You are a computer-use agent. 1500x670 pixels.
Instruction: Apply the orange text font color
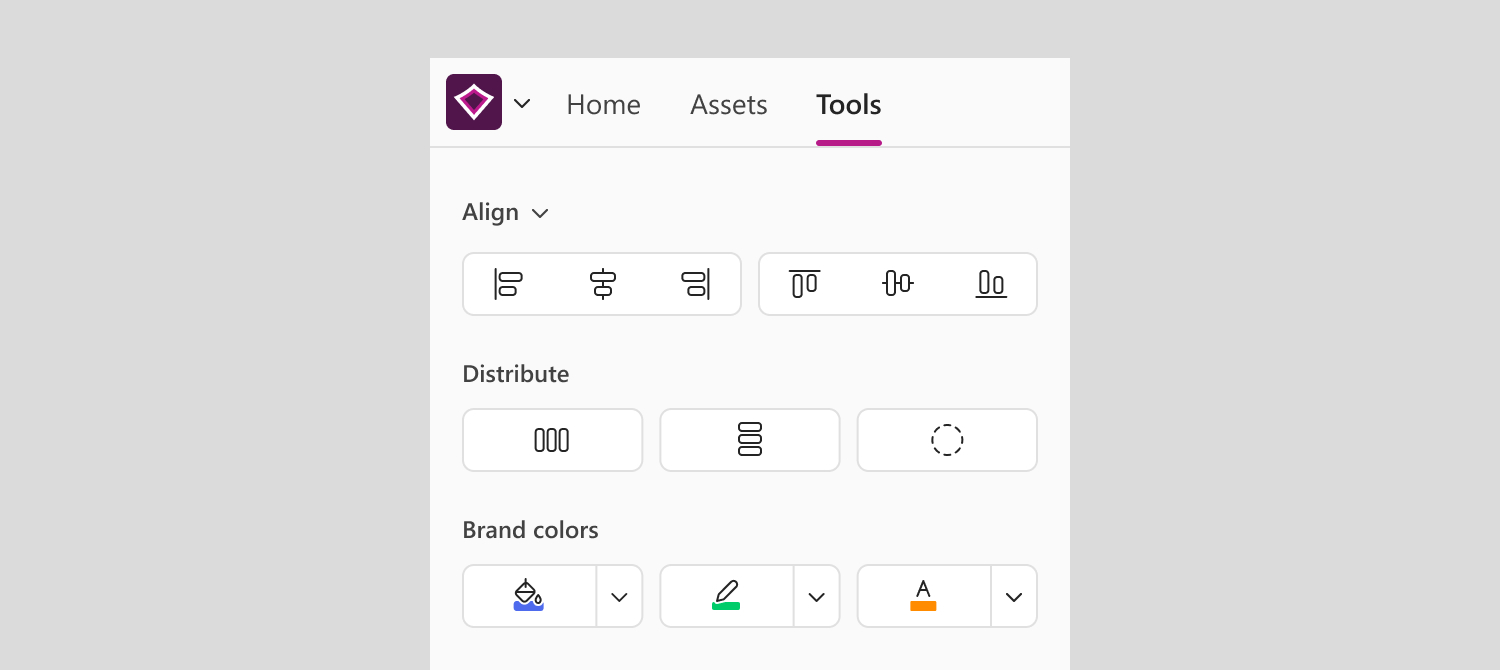(923, 596)
